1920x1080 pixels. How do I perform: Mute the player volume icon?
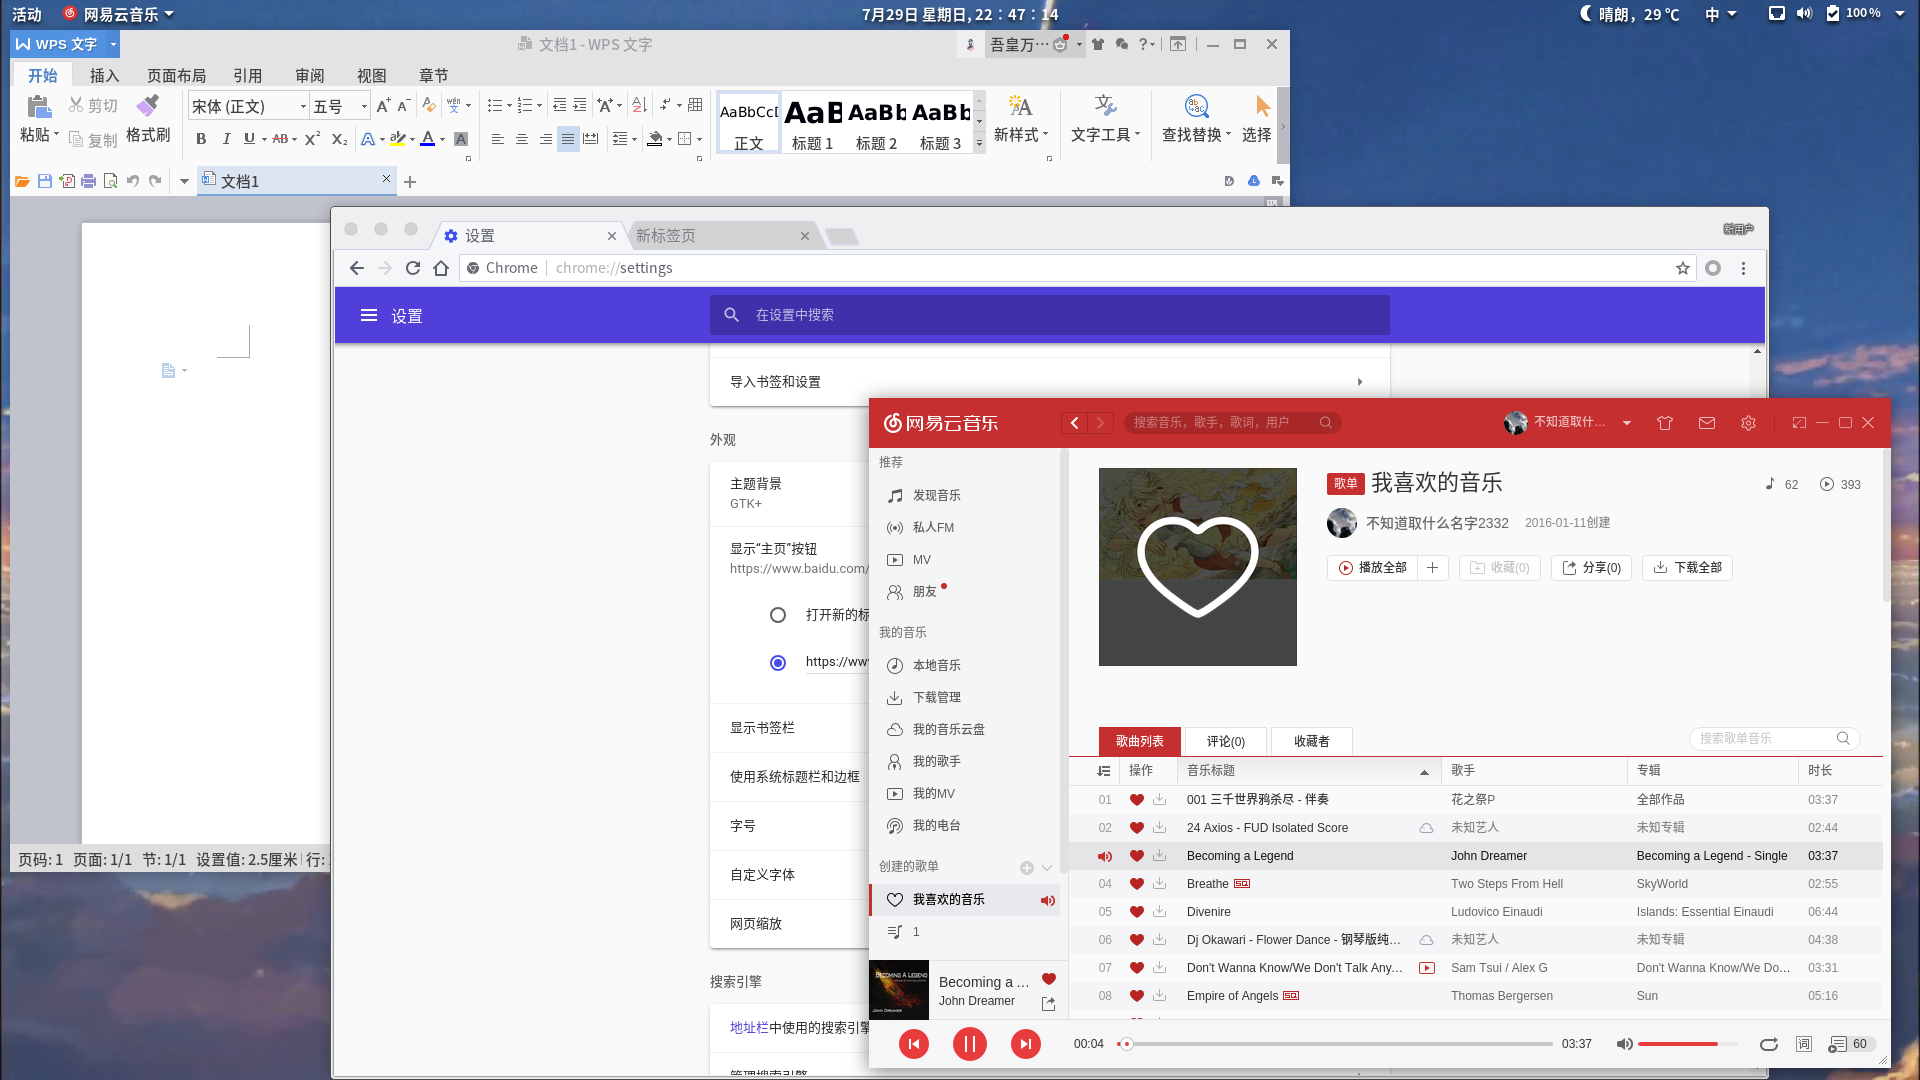coord(1624,1043)
